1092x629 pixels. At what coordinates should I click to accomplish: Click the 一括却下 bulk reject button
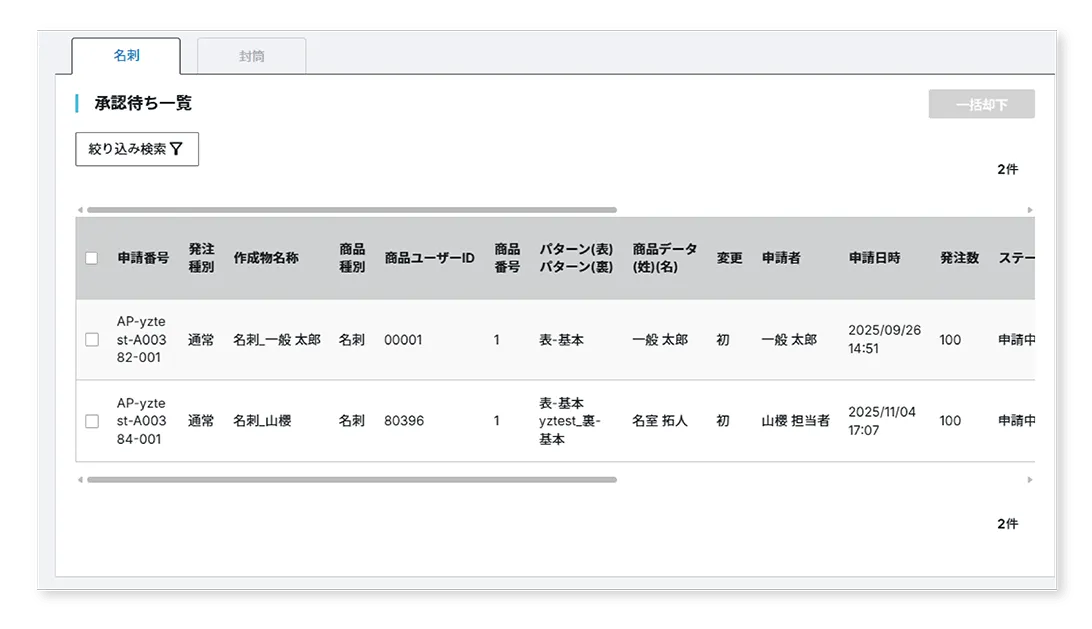coord(982,103)
